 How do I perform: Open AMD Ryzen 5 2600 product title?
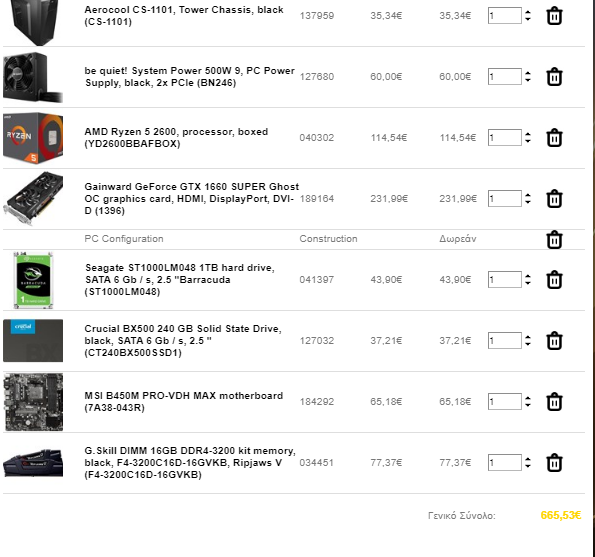(176, 138)
